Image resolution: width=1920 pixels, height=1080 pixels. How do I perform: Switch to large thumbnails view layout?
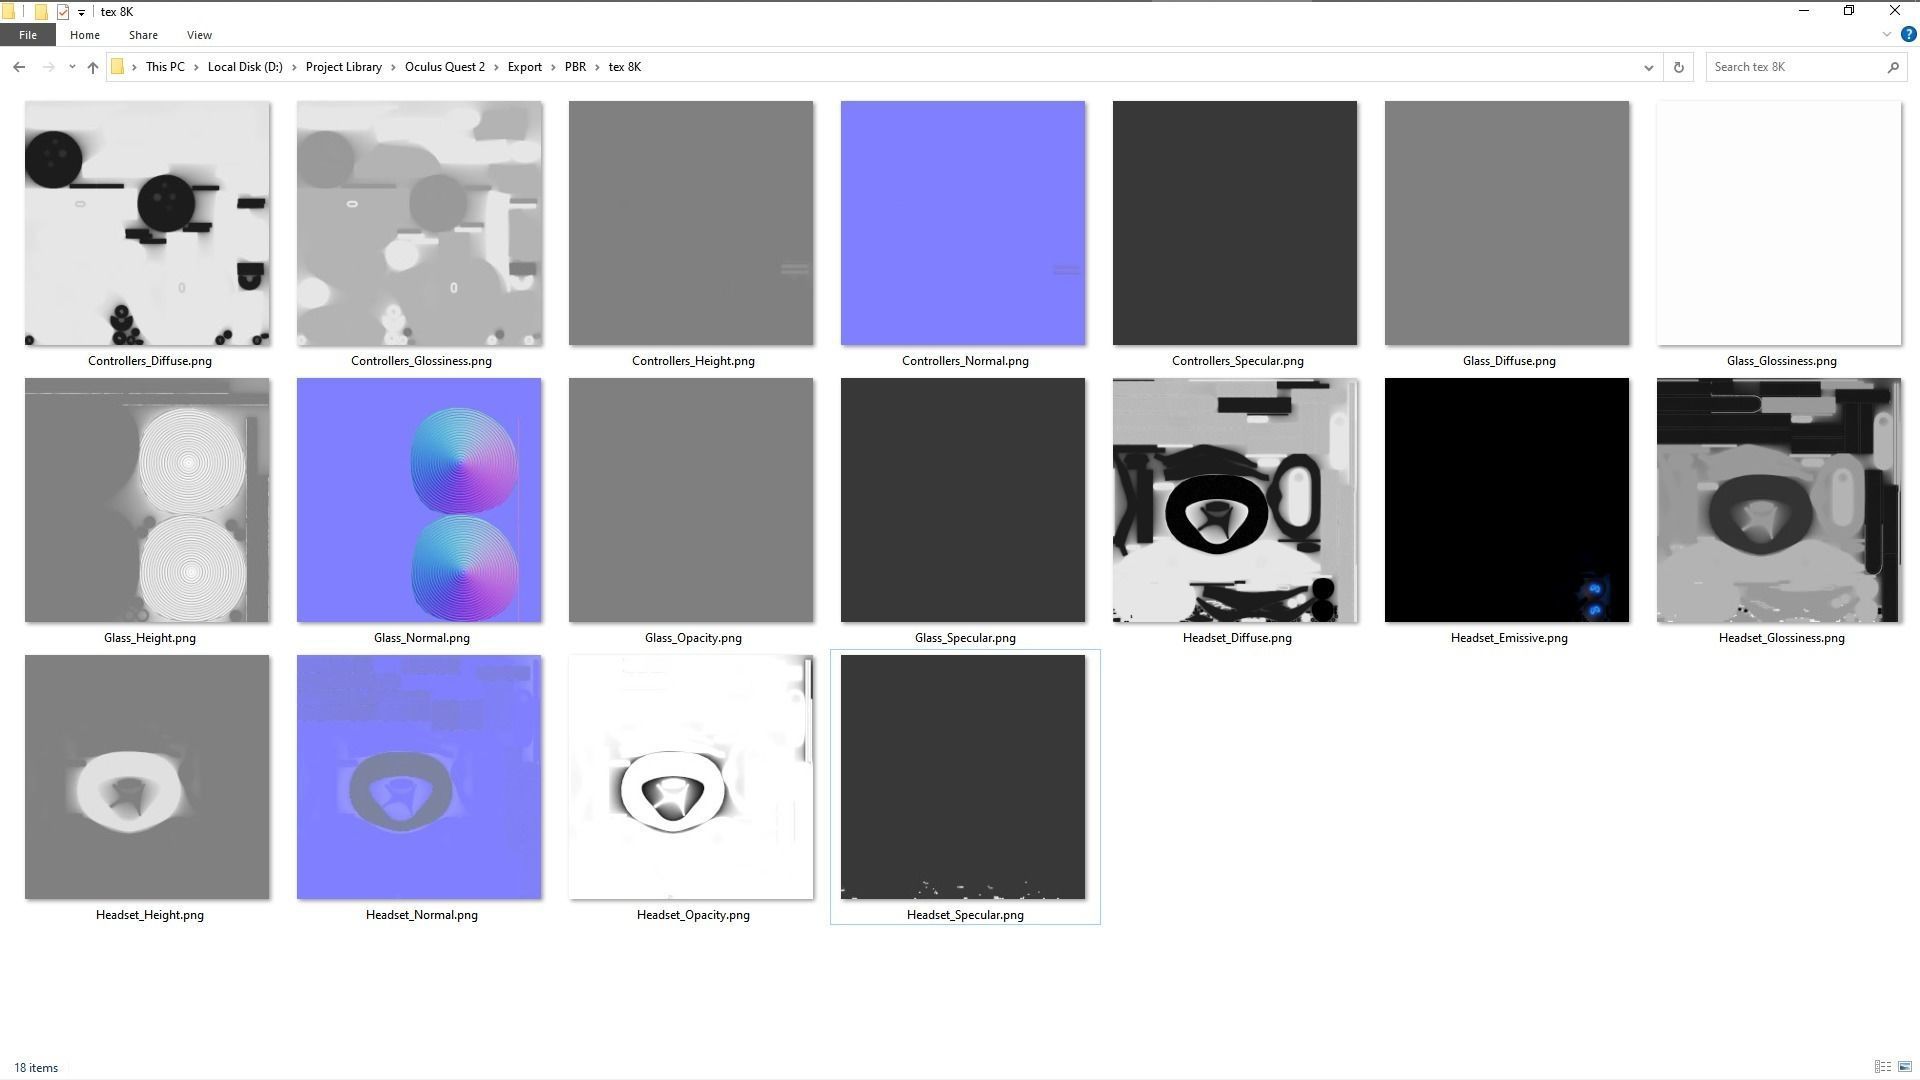1904,1067
